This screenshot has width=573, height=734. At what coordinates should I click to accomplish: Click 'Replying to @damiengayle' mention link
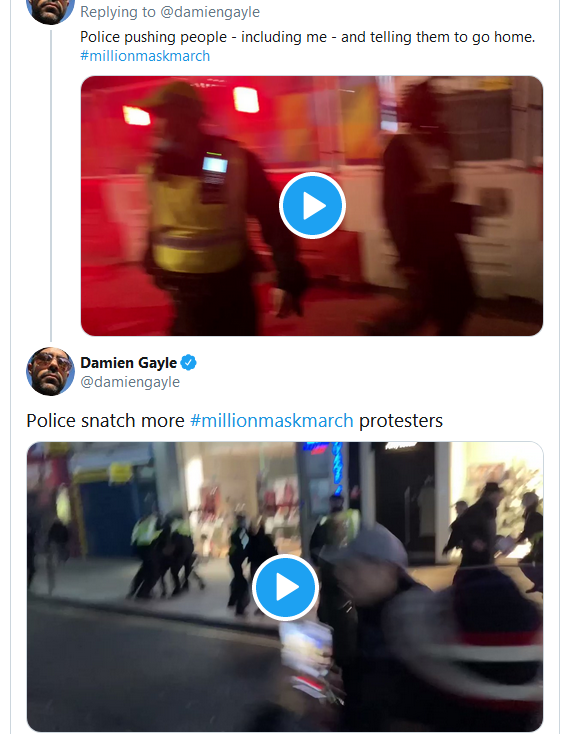pos(210,12)
